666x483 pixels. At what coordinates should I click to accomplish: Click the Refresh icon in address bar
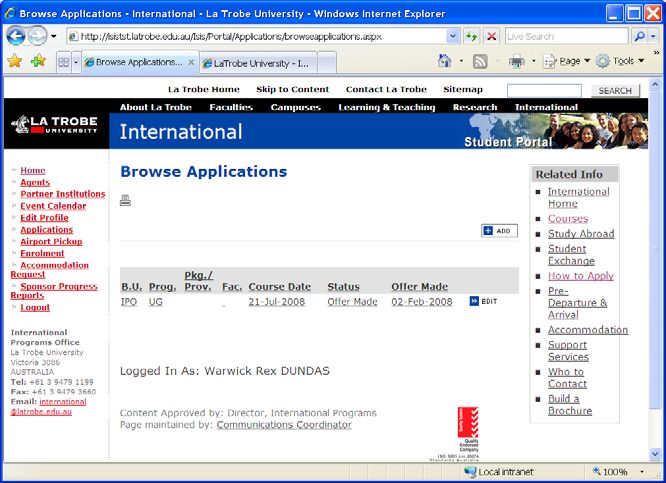tap(471, 37)
